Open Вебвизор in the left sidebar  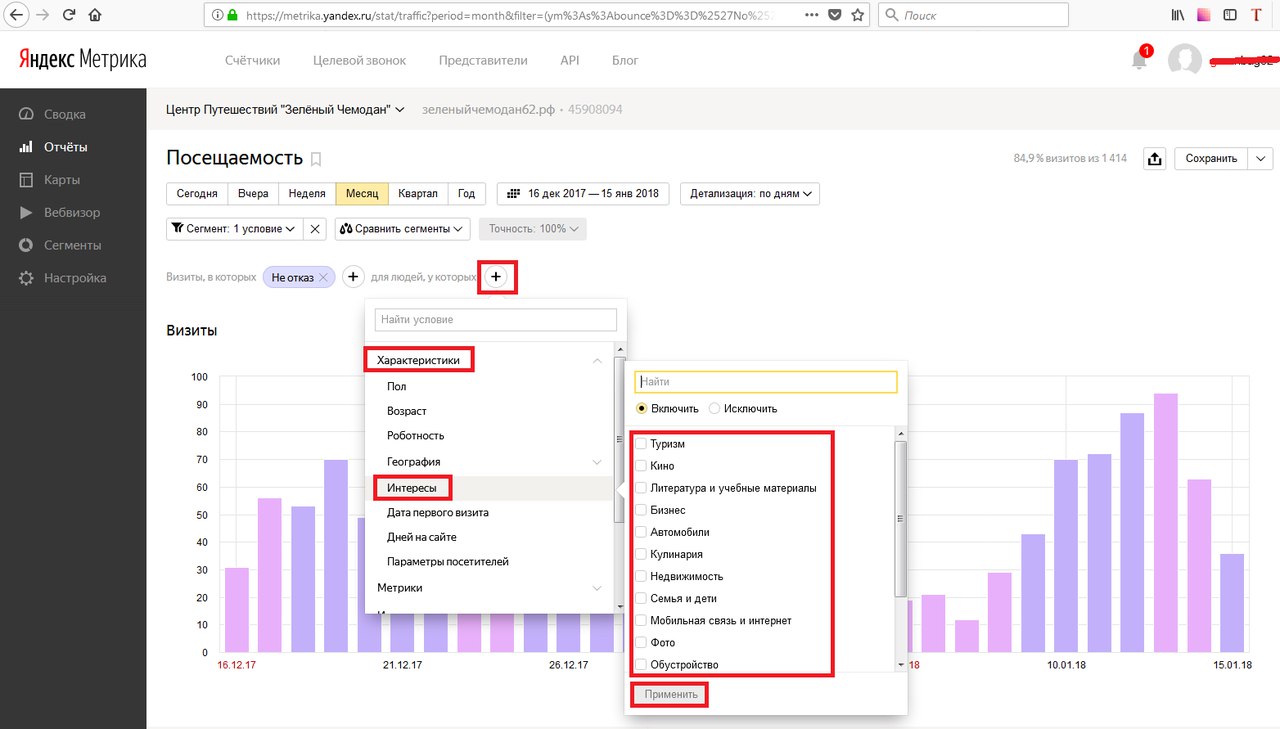tap(72, 212)
